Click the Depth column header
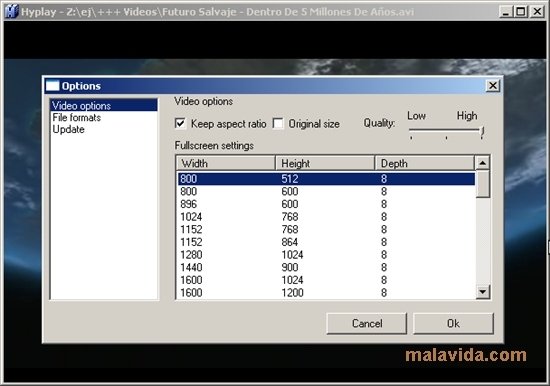 [x=425, y=163]
